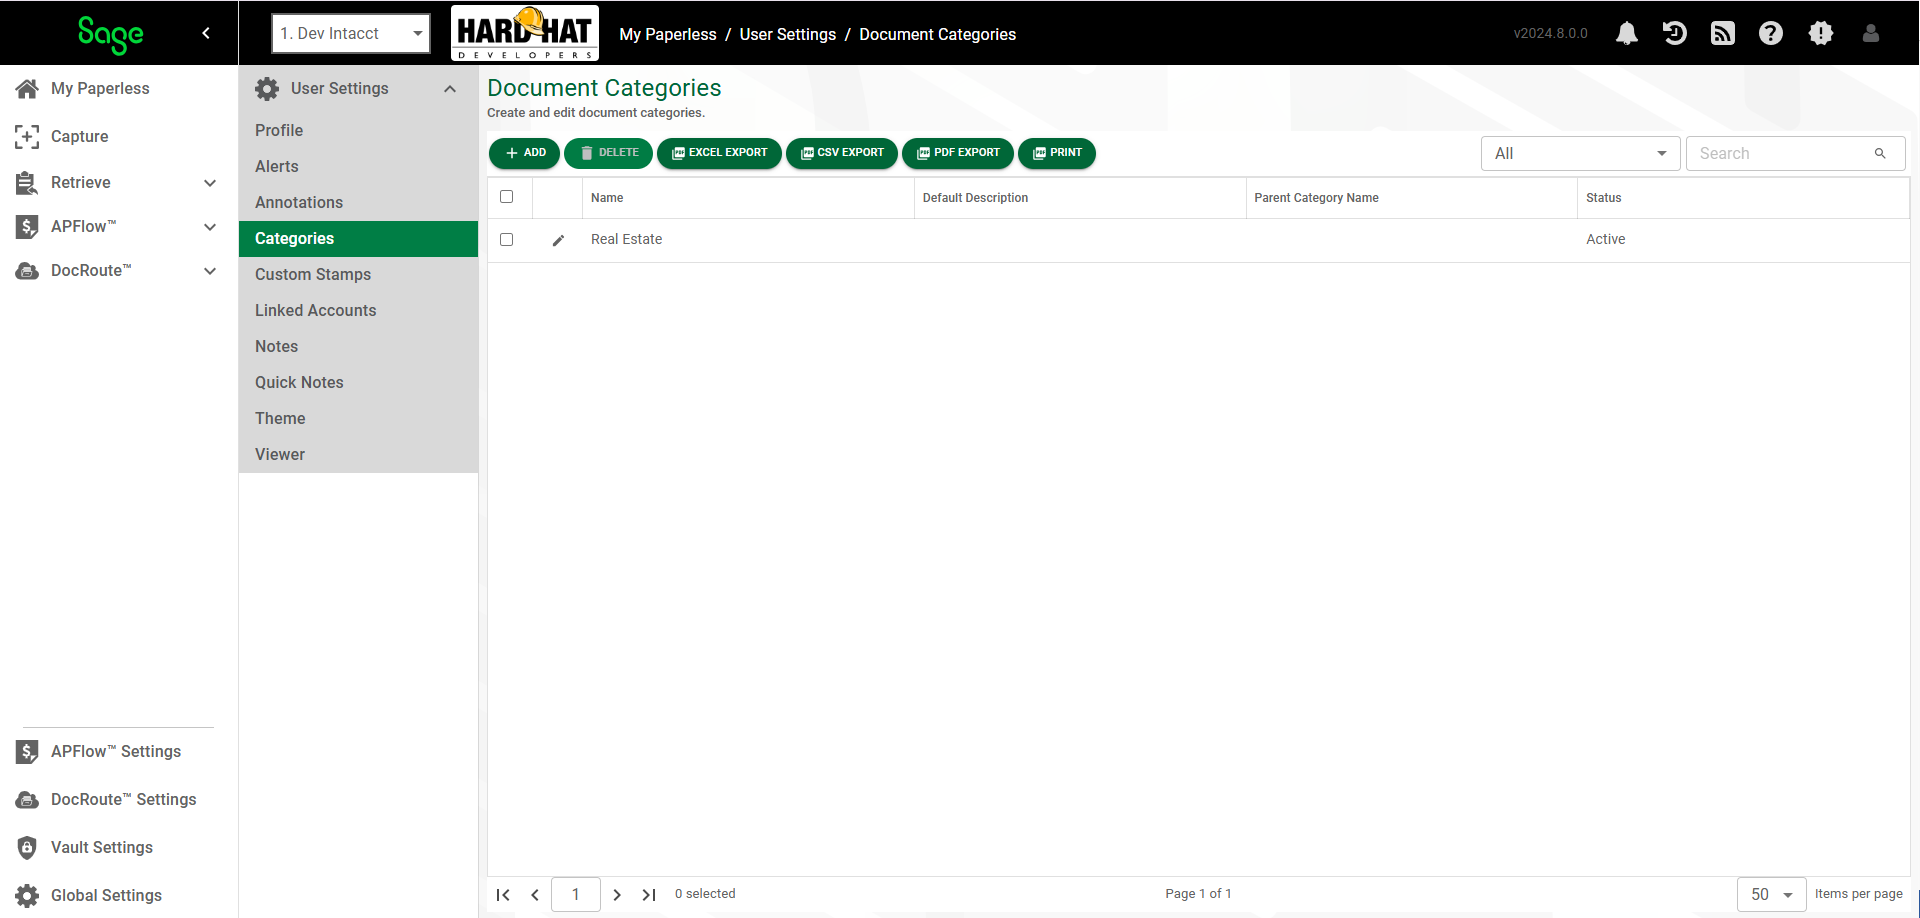
Task: Click in the Search field
Action: pos(1795,153)
